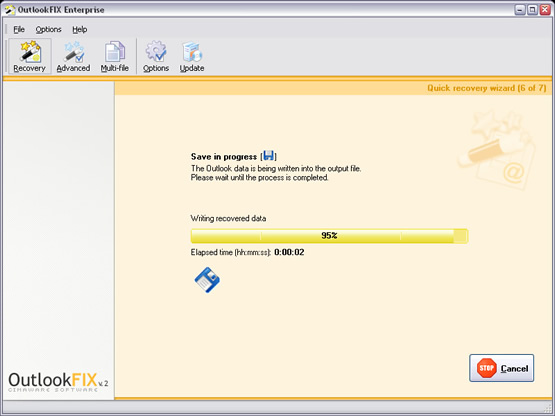This screenshot has height=416, width=555.
Task: Select the Recovery wizard toolbar icon
Action: tap(30, 56)
